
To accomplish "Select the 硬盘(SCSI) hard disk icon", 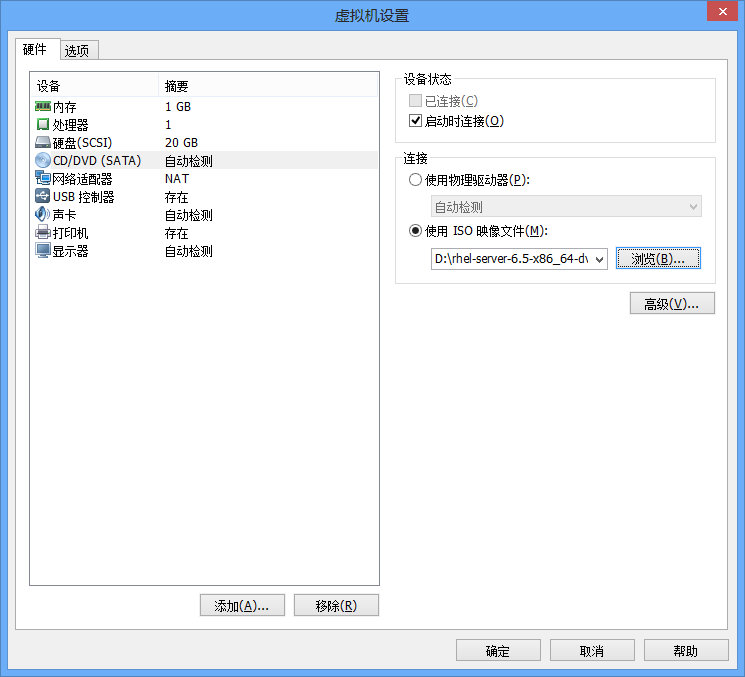I will [x=43, y=142].
